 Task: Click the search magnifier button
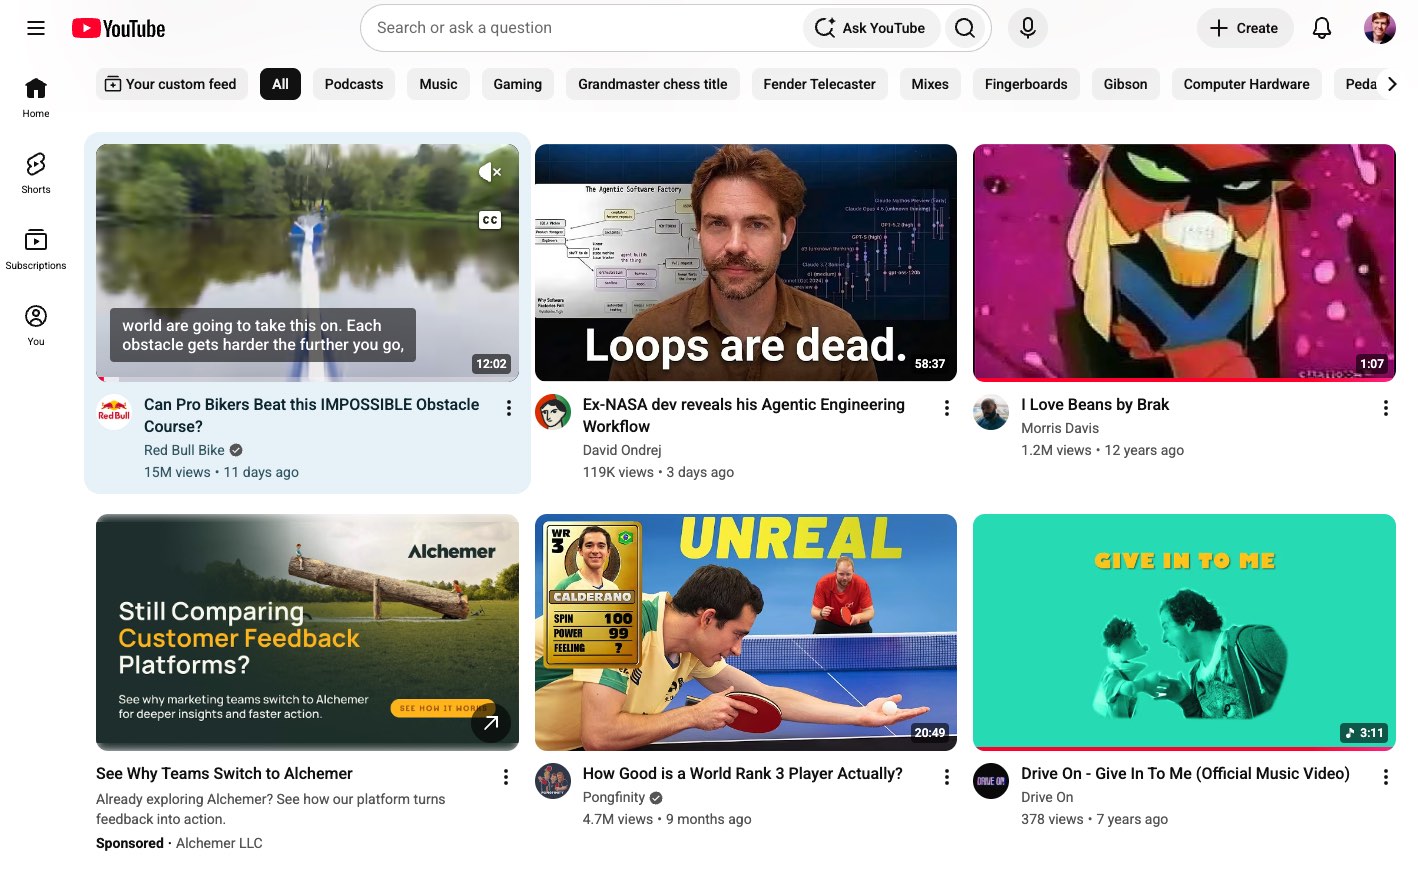[965, 28]
